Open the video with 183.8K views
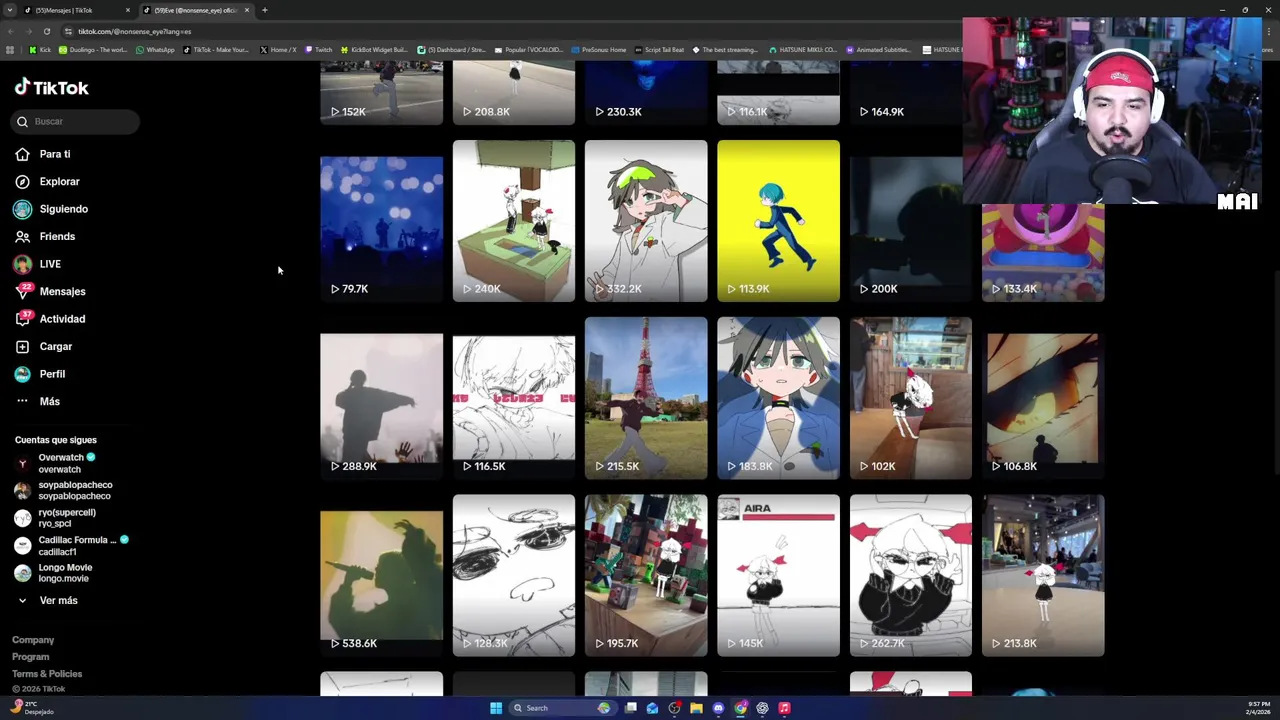This screenshot has width=1280, height=720. tap(778, 398)
